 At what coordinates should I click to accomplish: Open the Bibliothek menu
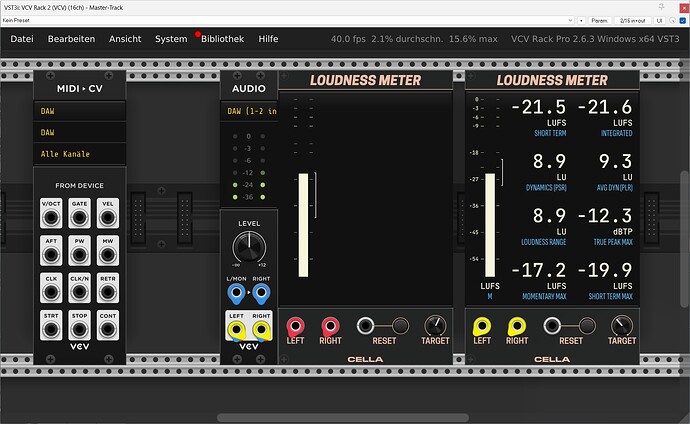[x=222, y=39]
